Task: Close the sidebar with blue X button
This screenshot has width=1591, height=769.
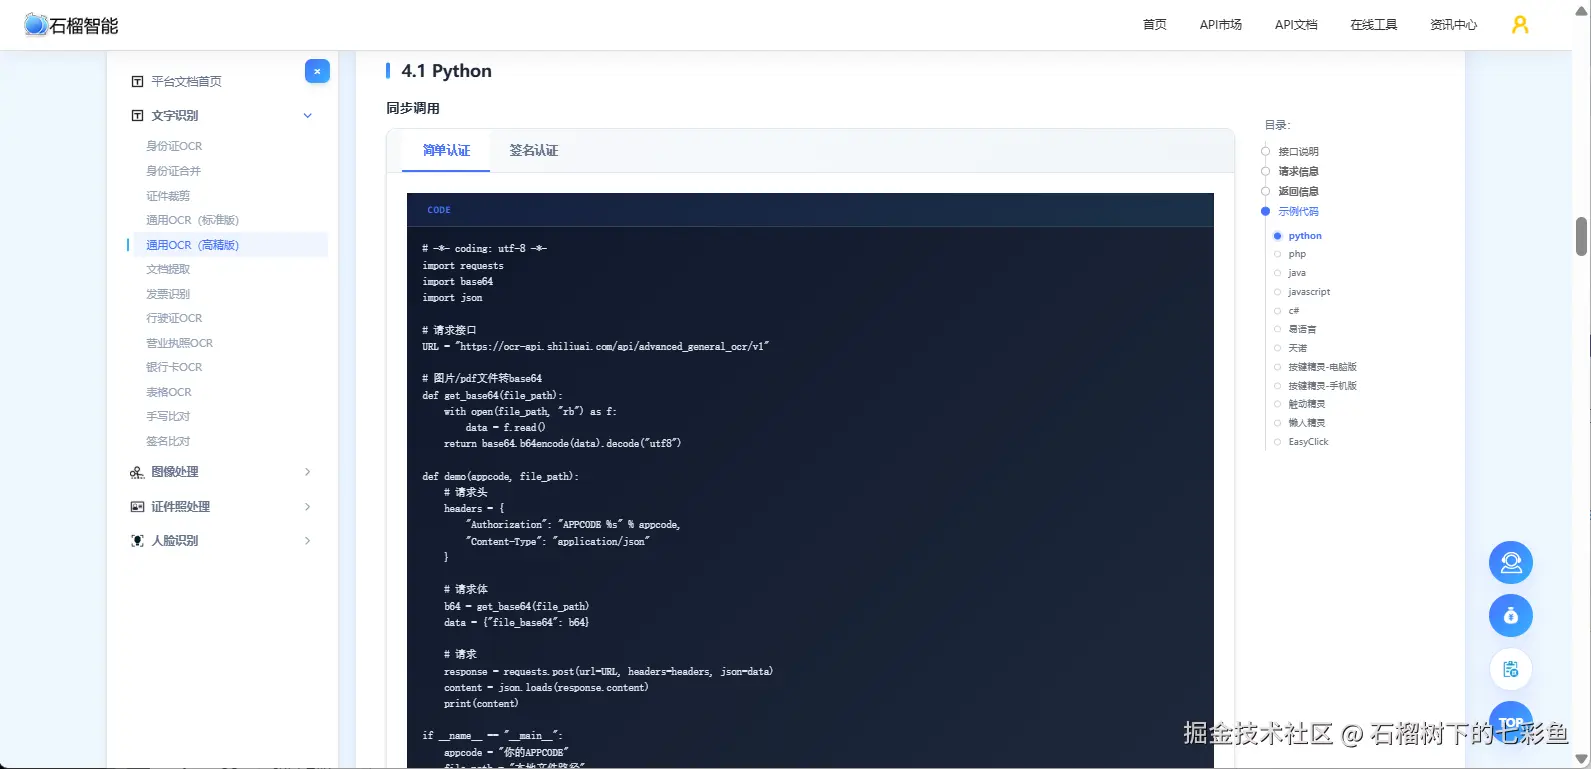Action: click(317, 71)
